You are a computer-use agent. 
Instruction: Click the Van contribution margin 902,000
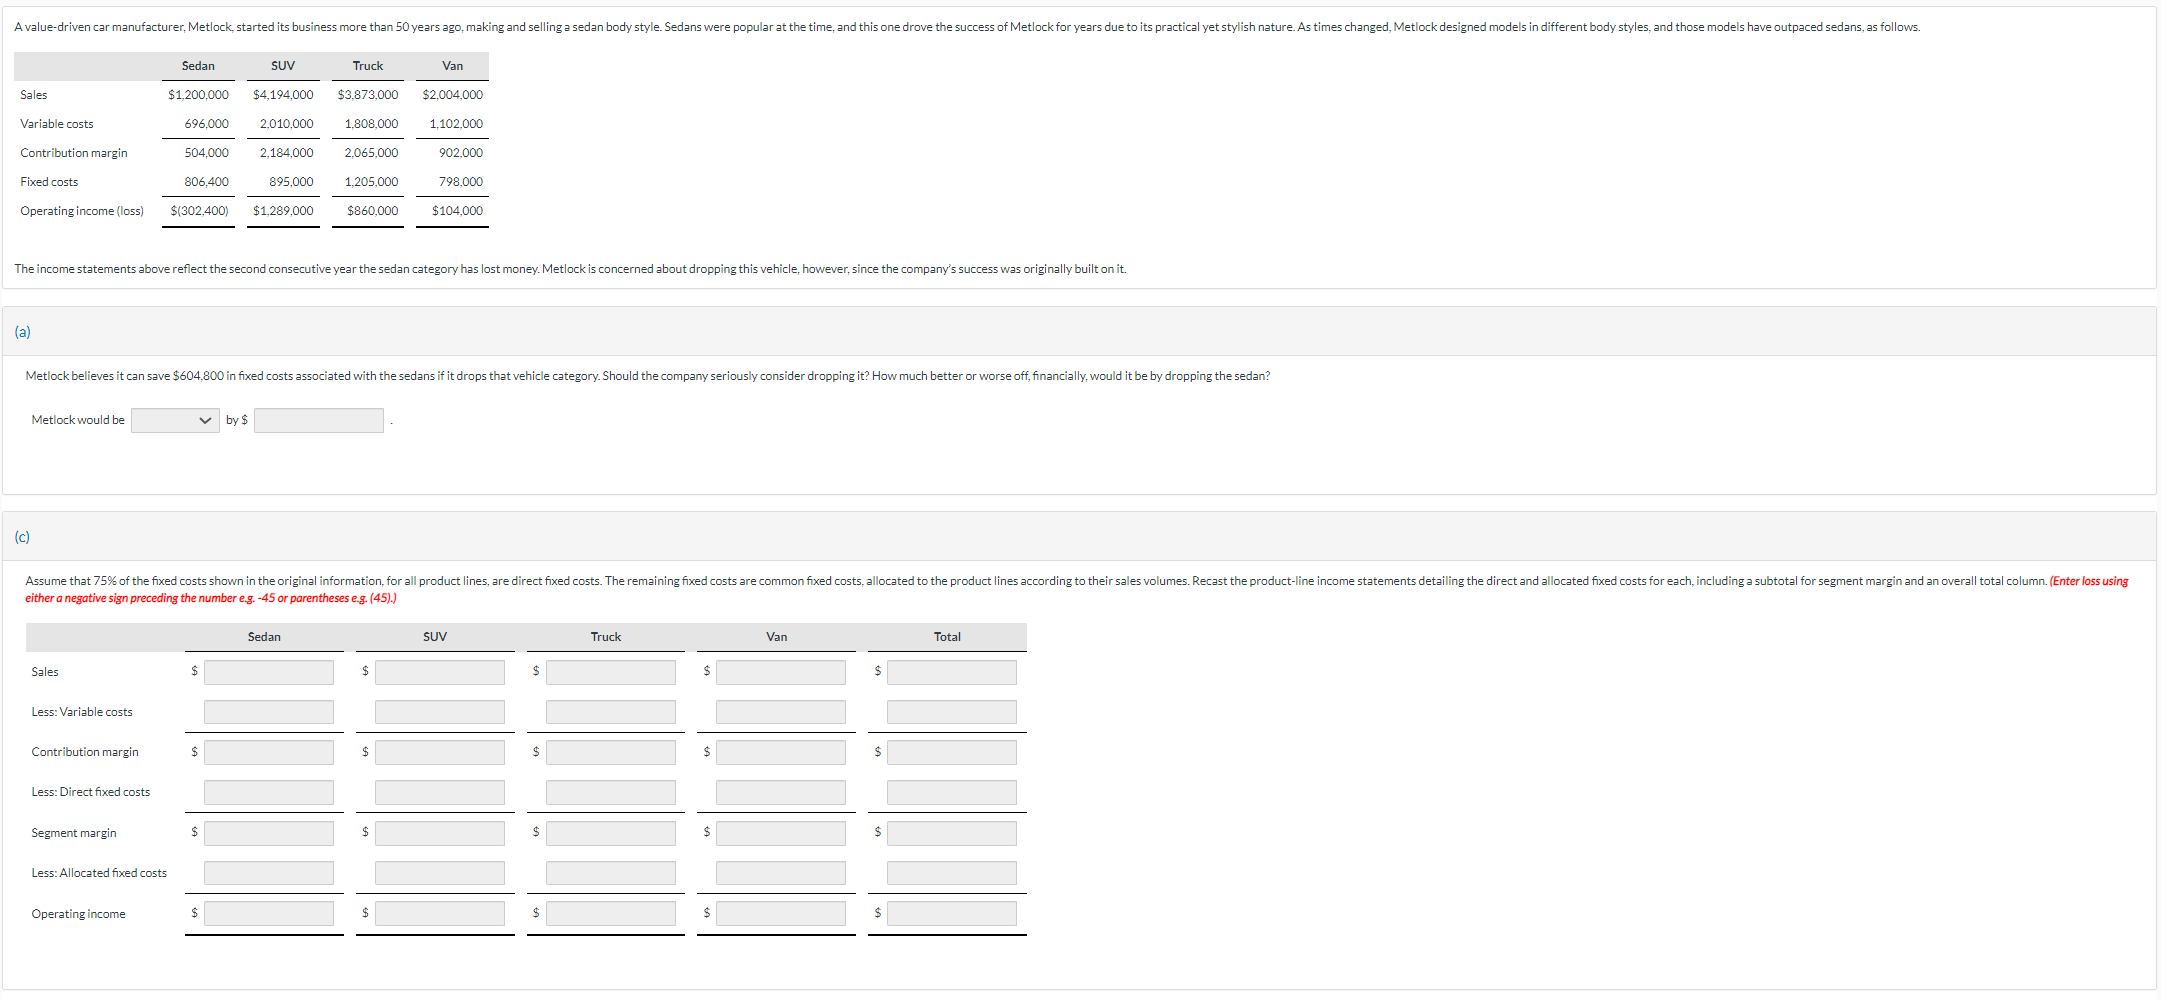coord(461,153)
